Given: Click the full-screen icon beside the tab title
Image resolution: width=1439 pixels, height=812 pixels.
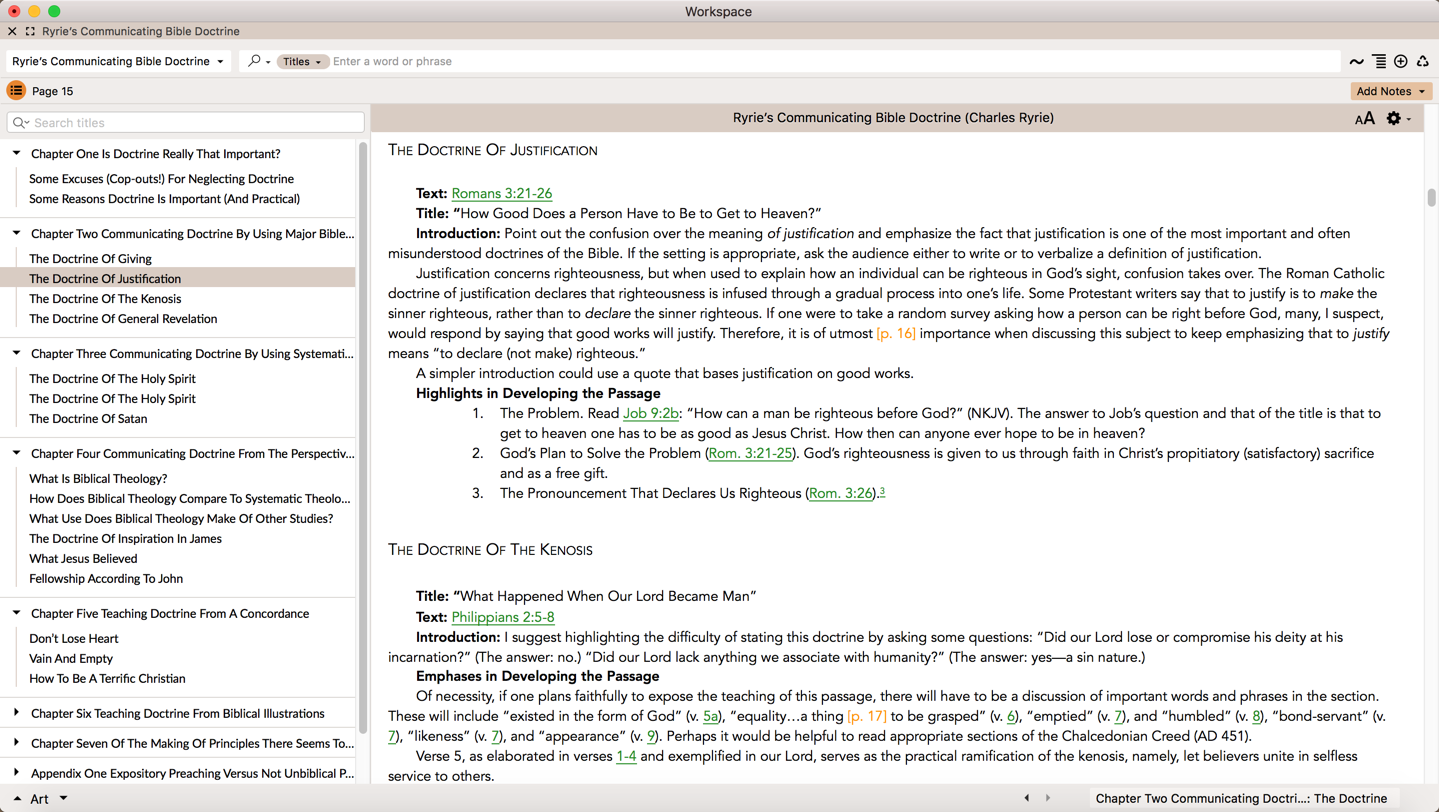Looking at the screenshot, I should click(30, 31).
